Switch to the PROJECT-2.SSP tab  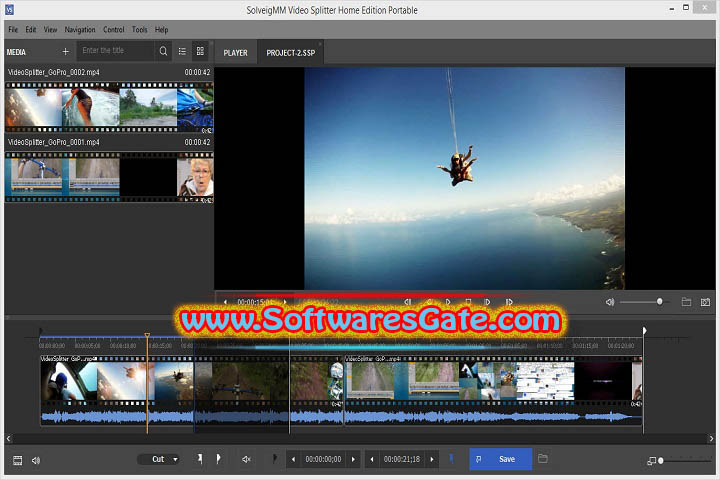pyautogui.click(x=291, y=52)
